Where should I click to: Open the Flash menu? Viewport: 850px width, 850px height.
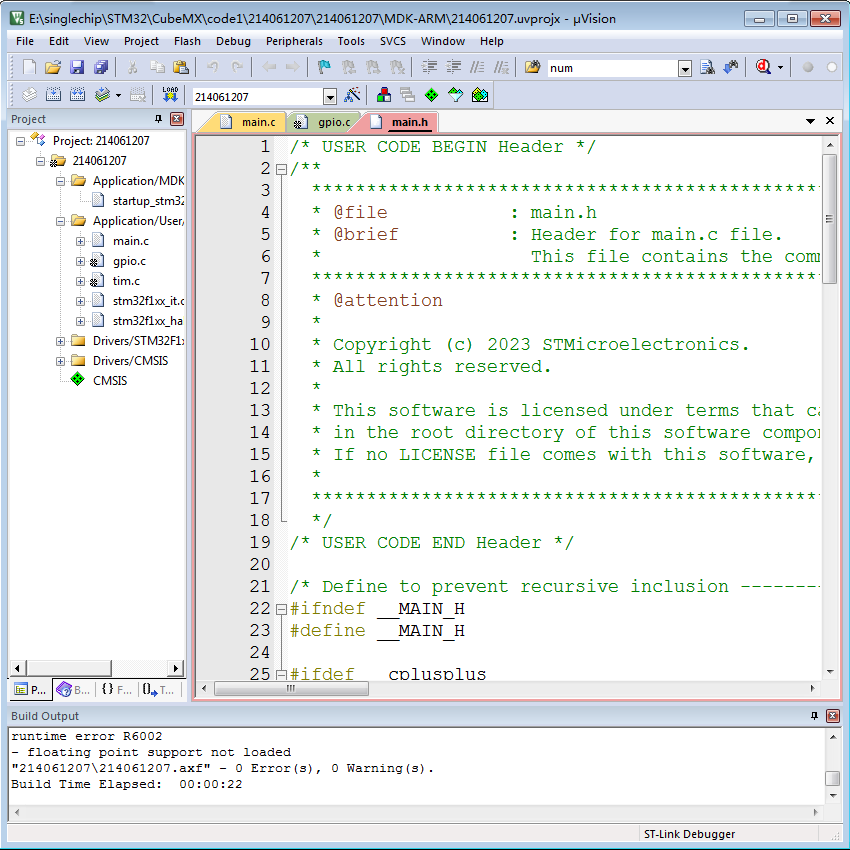[187, 41]
